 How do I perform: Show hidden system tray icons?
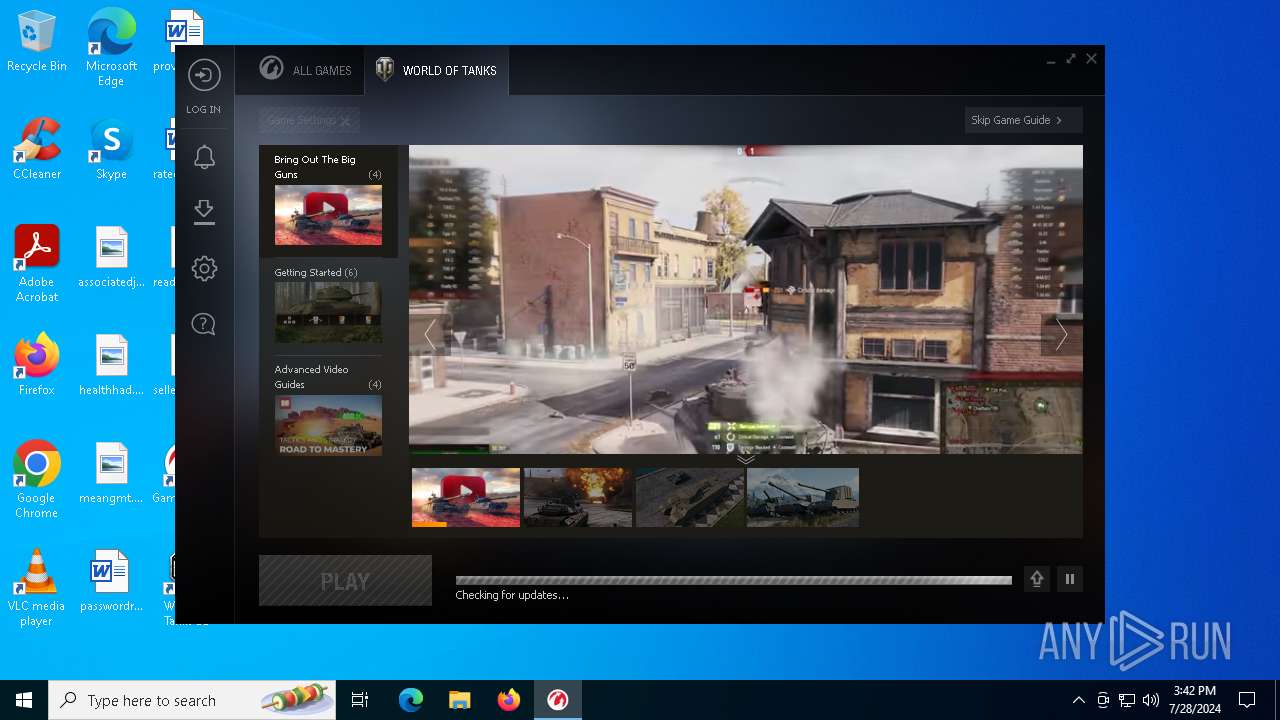point(1078,700)
